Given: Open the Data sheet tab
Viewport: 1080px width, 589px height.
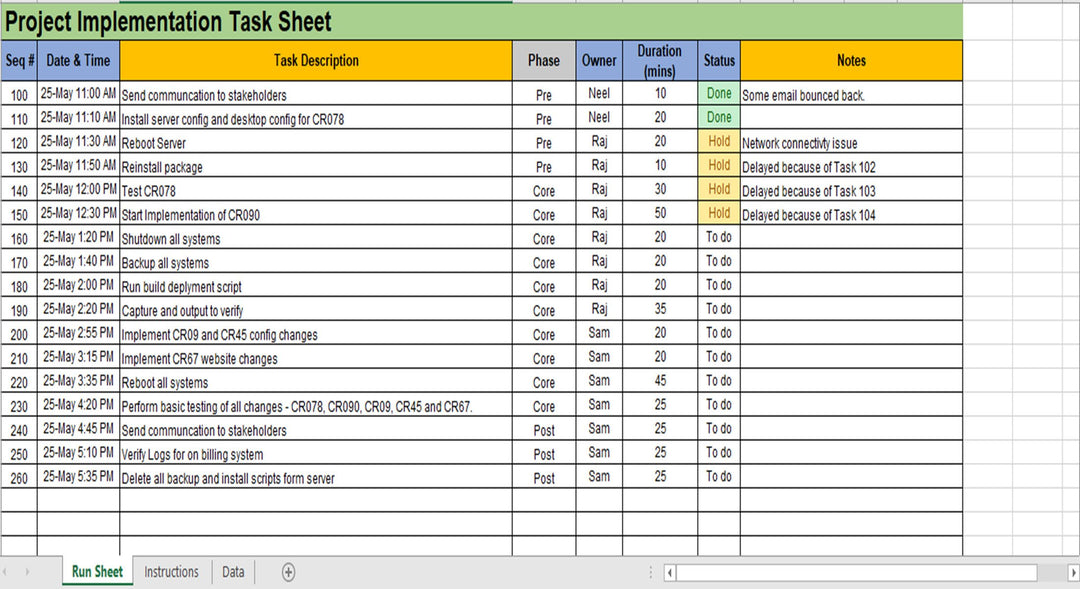Looking at the screenshot, I should [x=233, y=572].
